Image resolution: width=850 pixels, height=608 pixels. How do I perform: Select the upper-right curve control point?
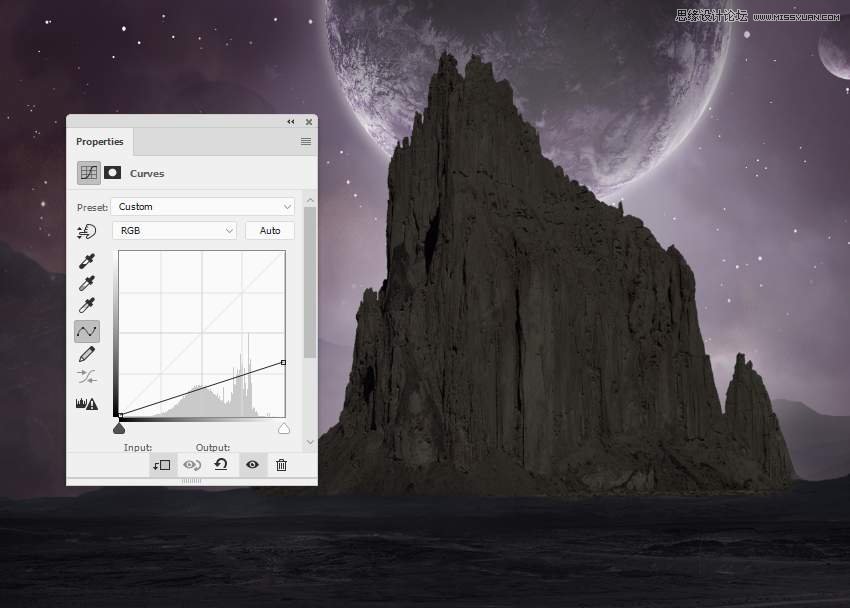coord(284,362)
